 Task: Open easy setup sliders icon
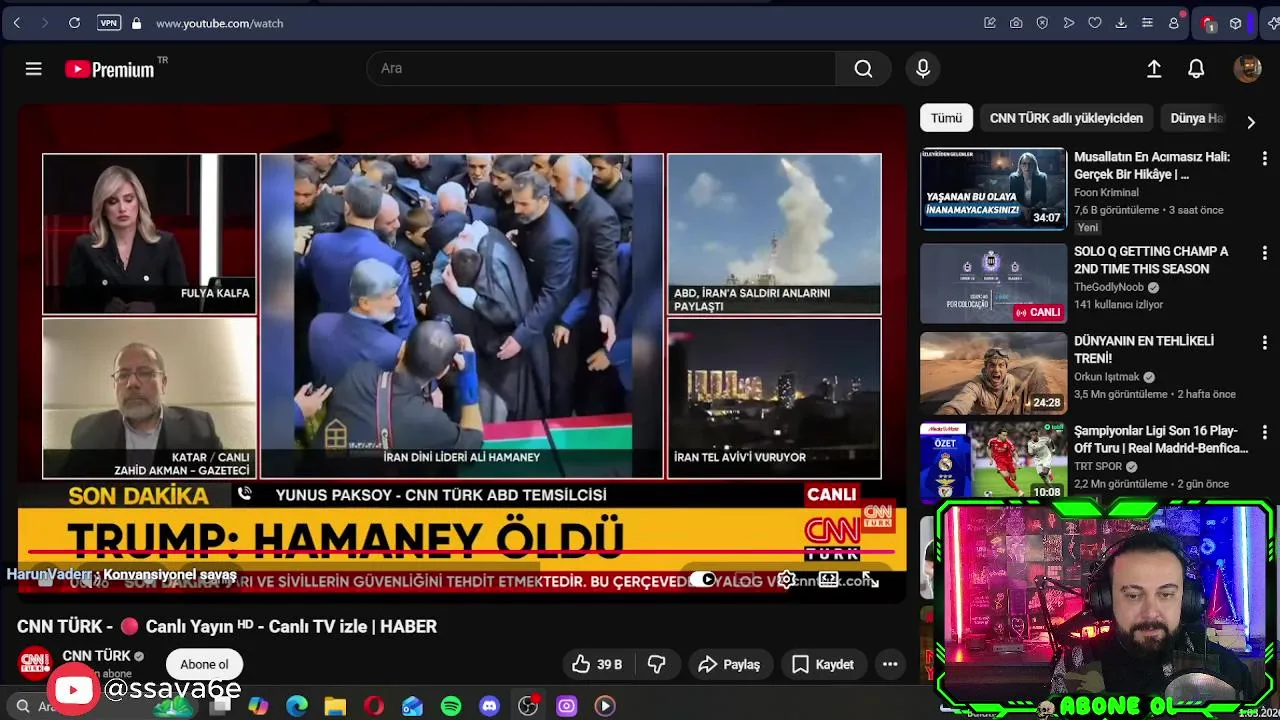point(1147,23)
